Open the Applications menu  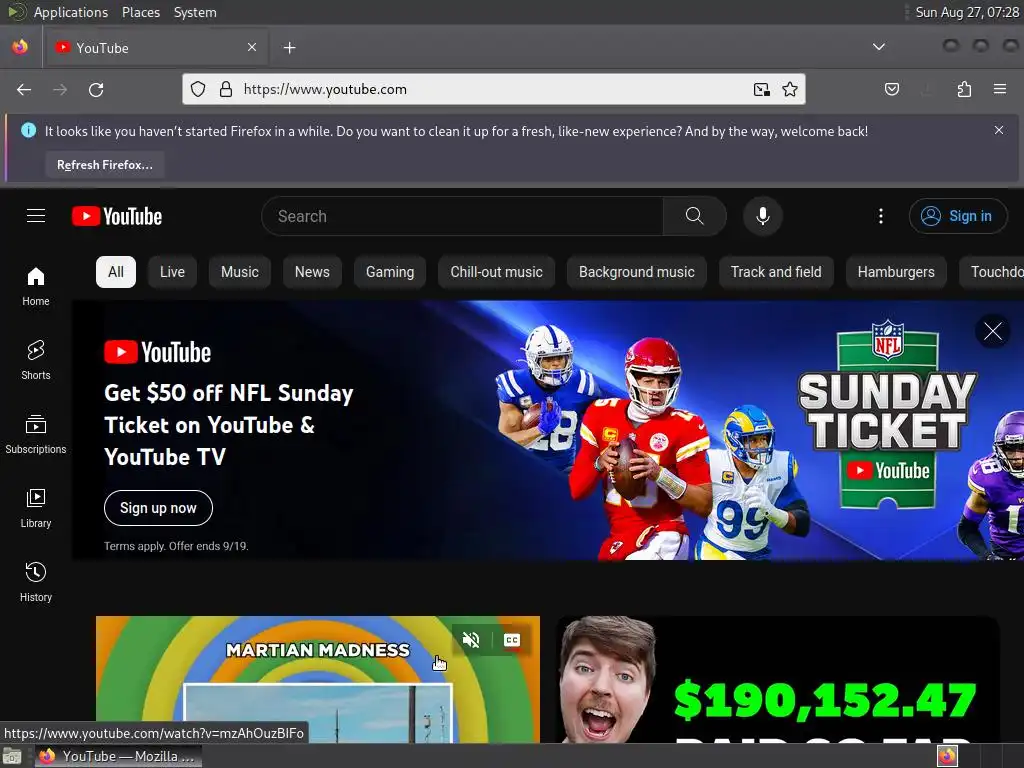(x=71, y=12)
